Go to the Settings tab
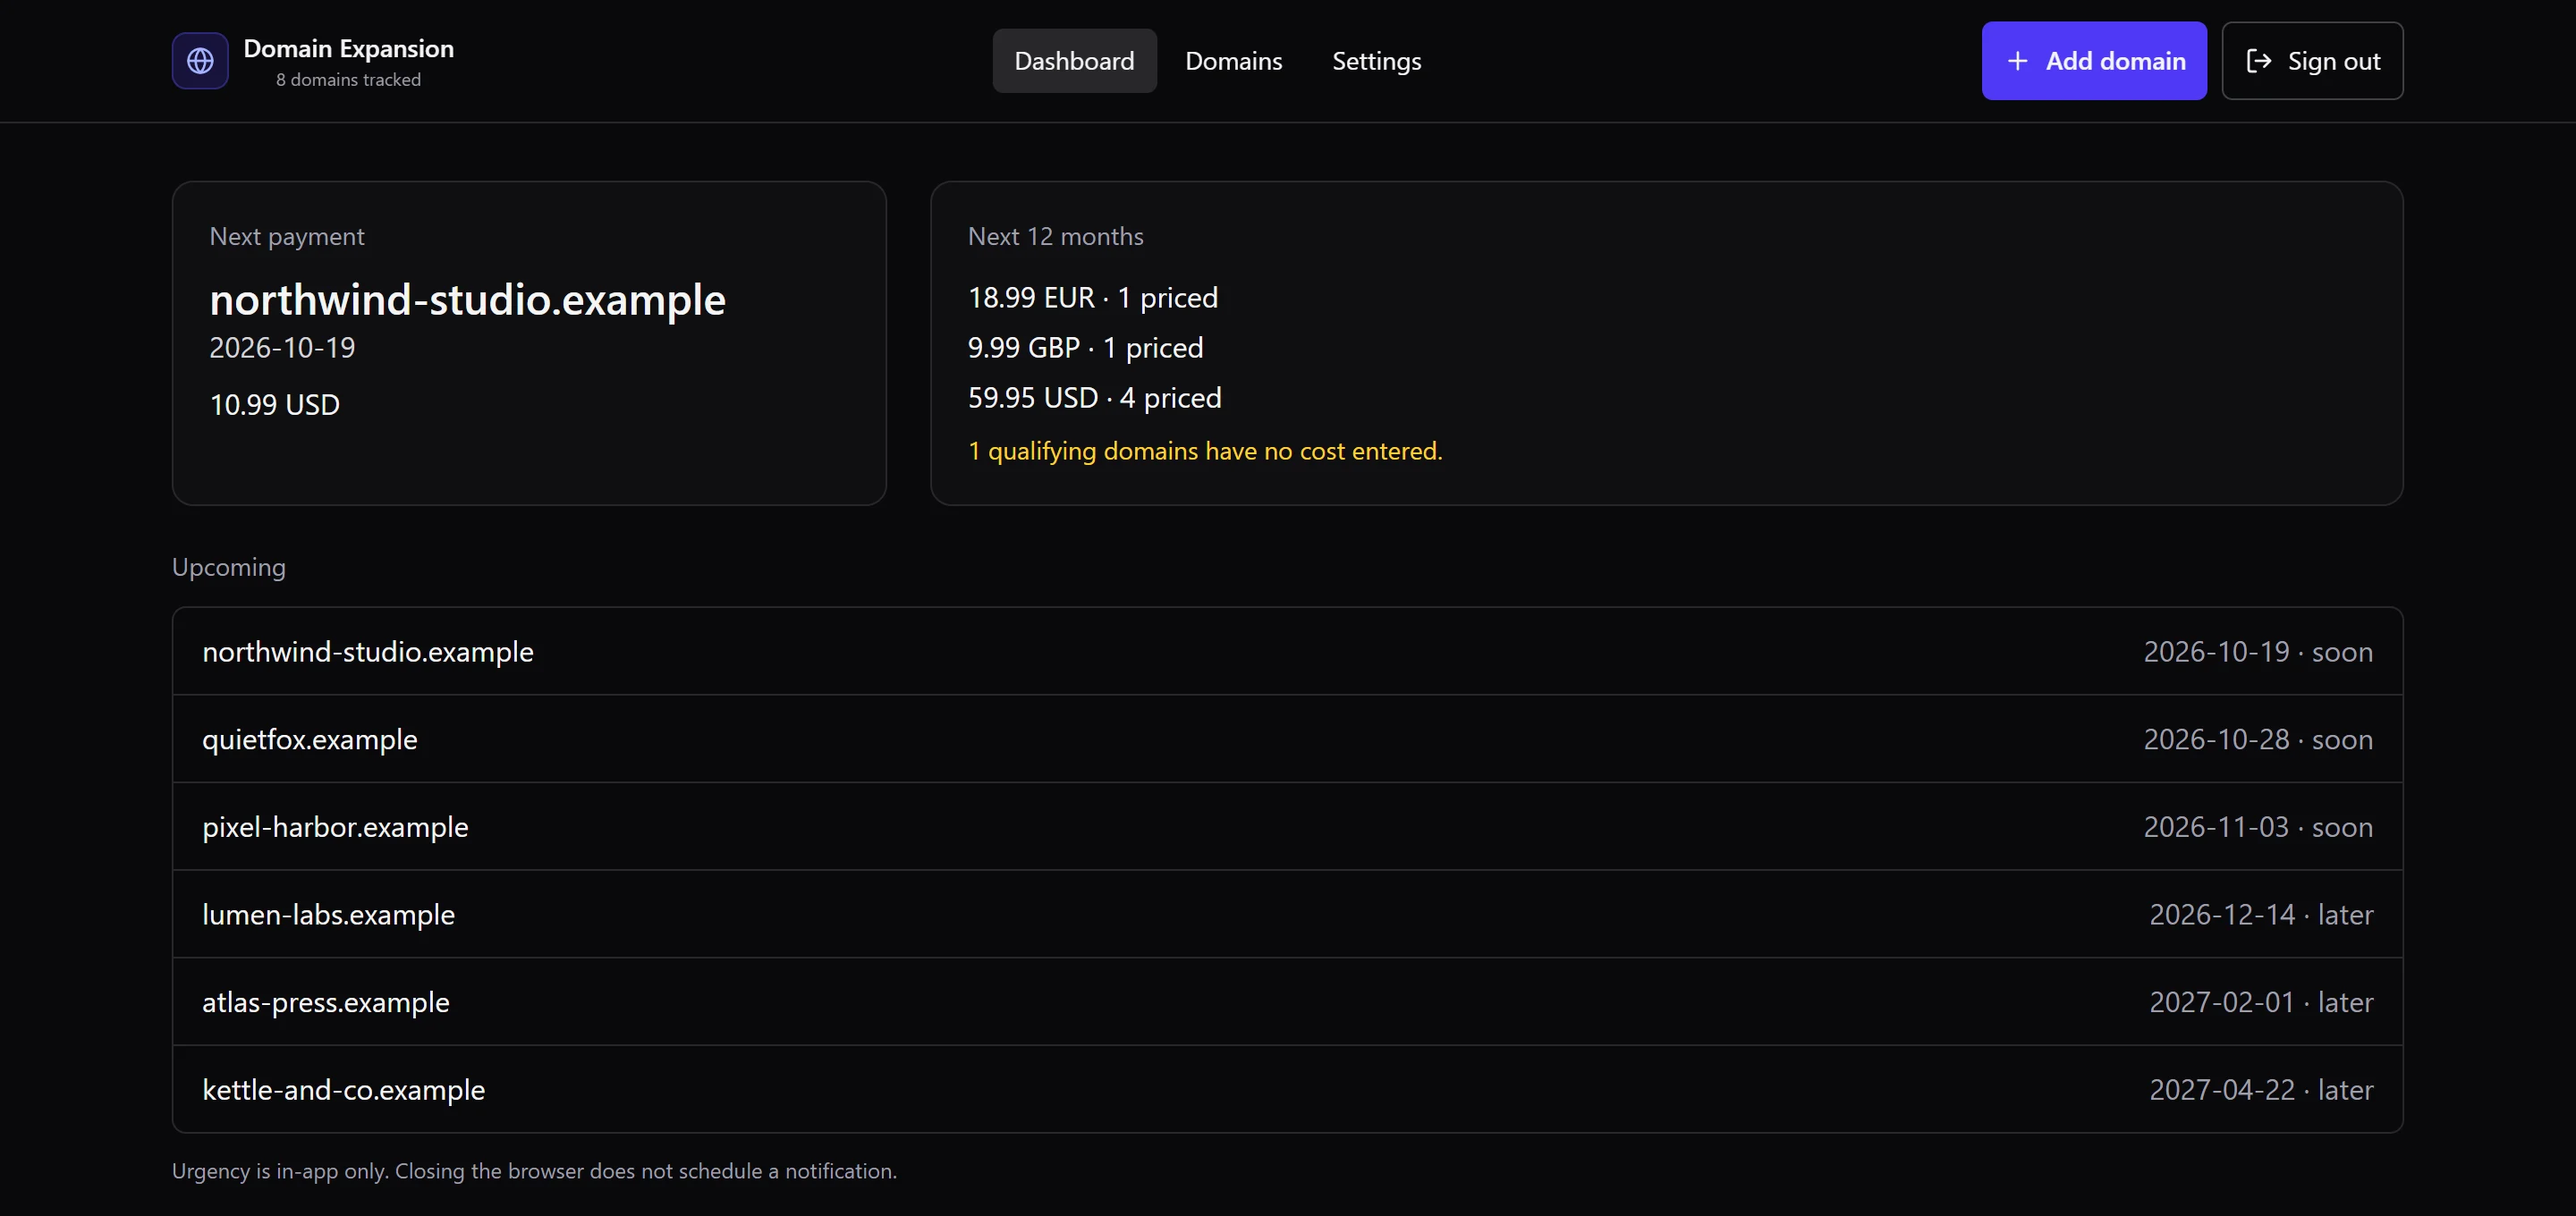 (1376, 61)
